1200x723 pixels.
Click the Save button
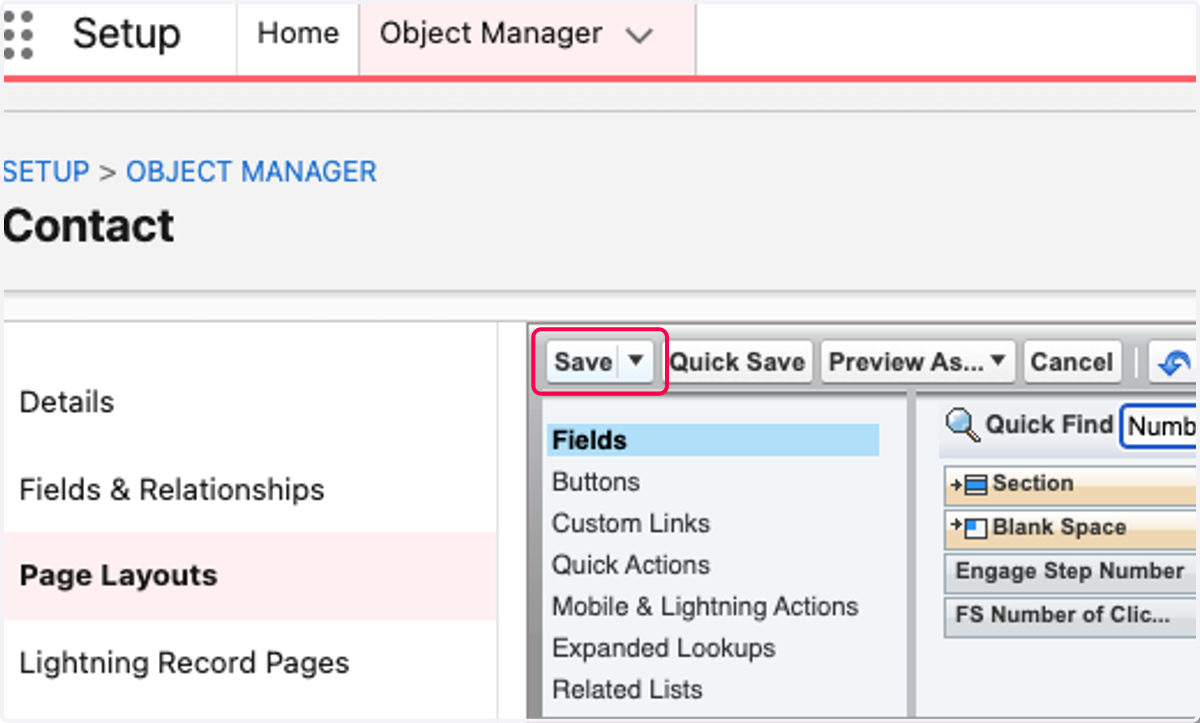point(584,362)
